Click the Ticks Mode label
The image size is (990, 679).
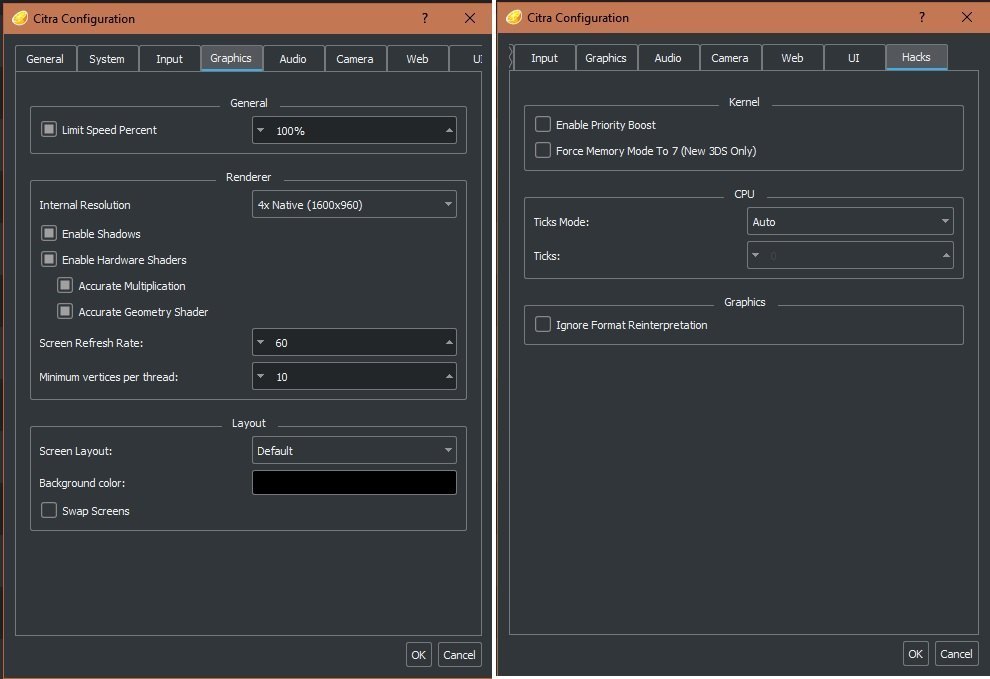click(561, 222)
